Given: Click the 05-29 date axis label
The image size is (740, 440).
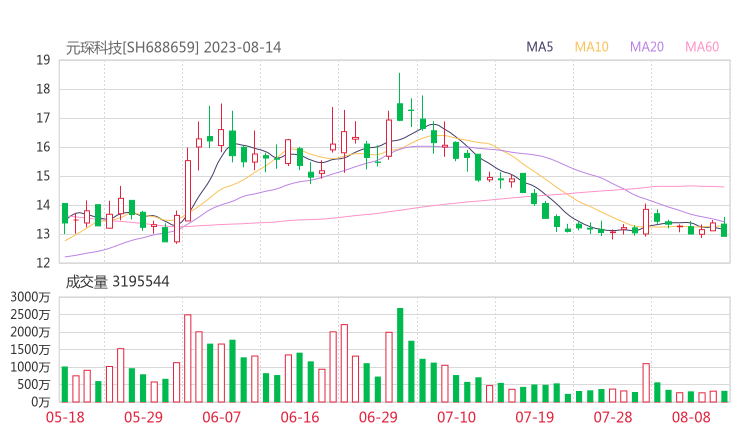Looking at the screenshot, I should tap(143, 417).
